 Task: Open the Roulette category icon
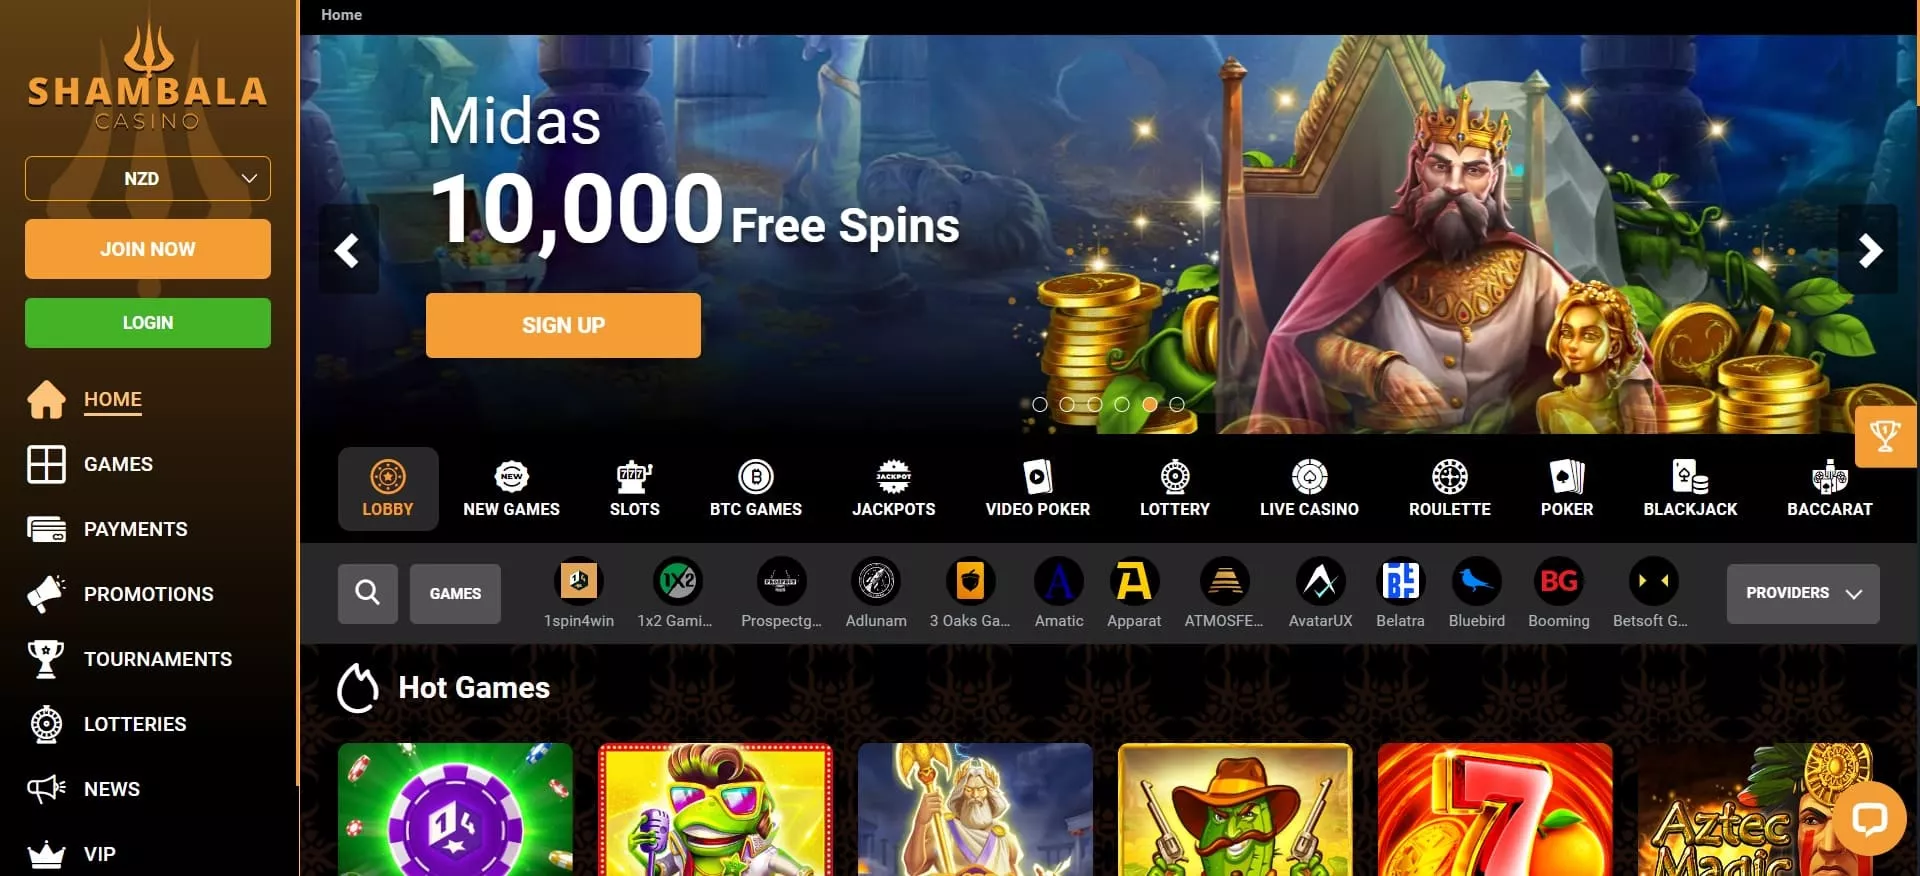click(x=1449, y=477)
